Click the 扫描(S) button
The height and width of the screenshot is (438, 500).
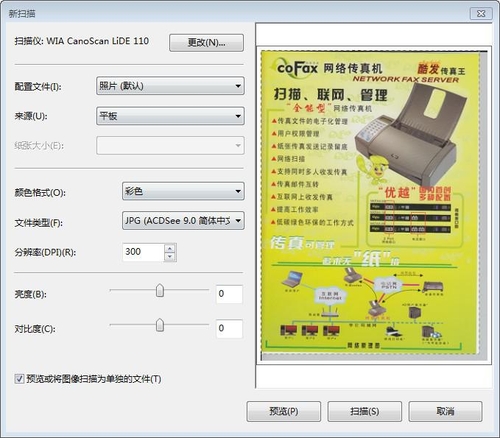[x=365, y=411]
